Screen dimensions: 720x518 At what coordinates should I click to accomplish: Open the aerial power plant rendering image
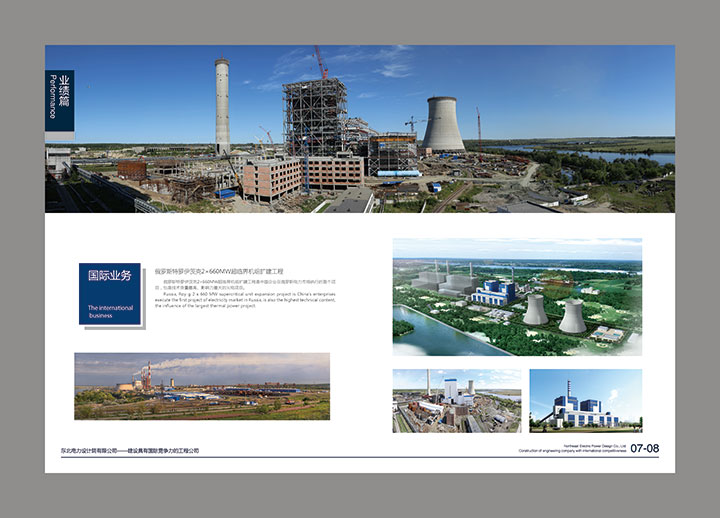tap(517, 297)
